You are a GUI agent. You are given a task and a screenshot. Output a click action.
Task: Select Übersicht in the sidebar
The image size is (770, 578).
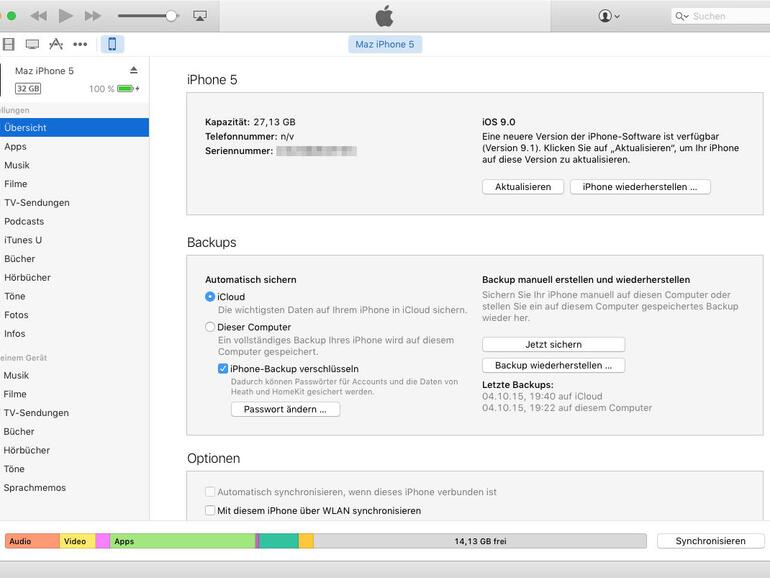pos(74,128)
